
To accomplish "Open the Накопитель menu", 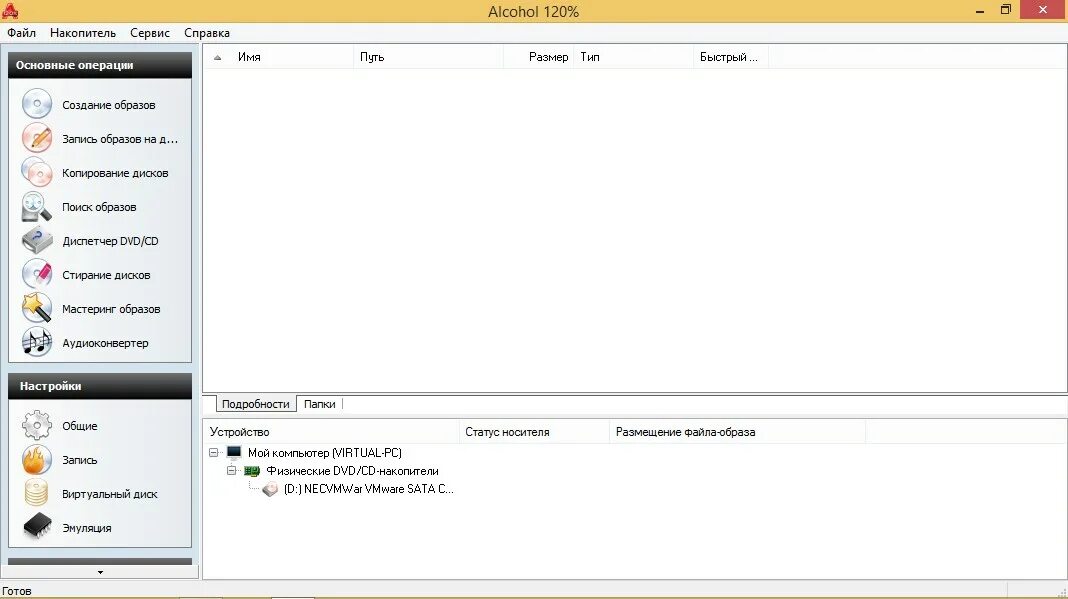I will (x=83, y=33).
